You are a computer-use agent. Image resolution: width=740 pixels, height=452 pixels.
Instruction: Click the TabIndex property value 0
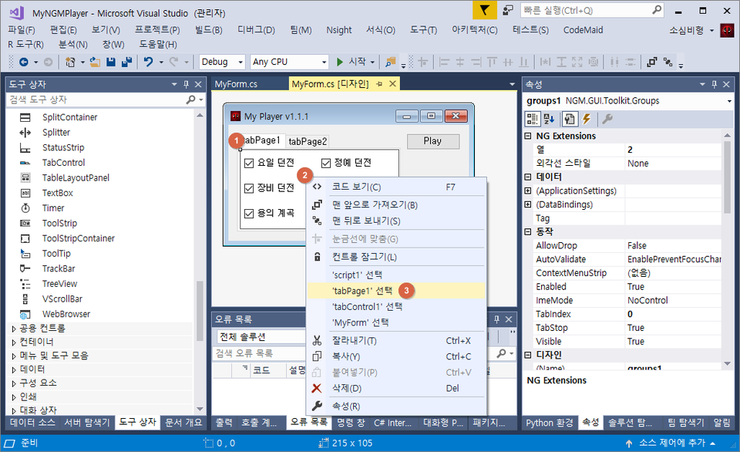630,314
